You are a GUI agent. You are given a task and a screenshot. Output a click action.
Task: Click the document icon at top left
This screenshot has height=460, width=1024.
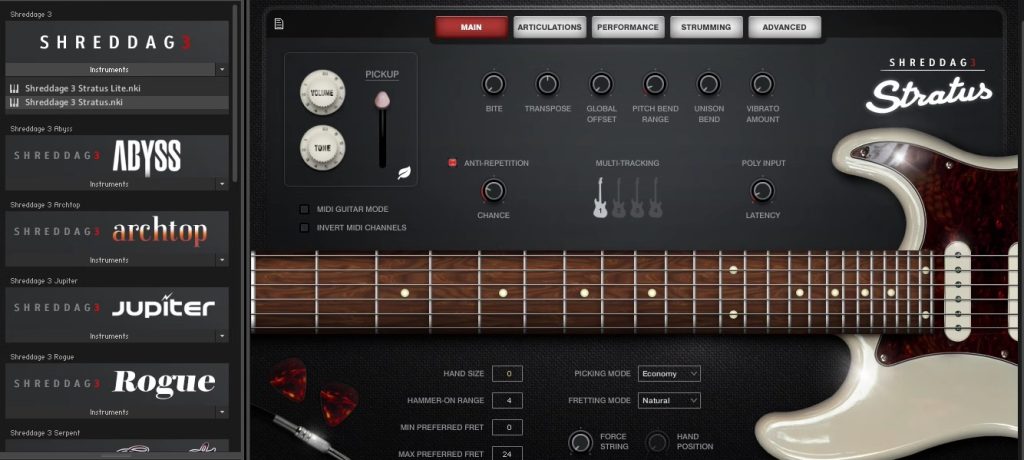tap(278, 24)
